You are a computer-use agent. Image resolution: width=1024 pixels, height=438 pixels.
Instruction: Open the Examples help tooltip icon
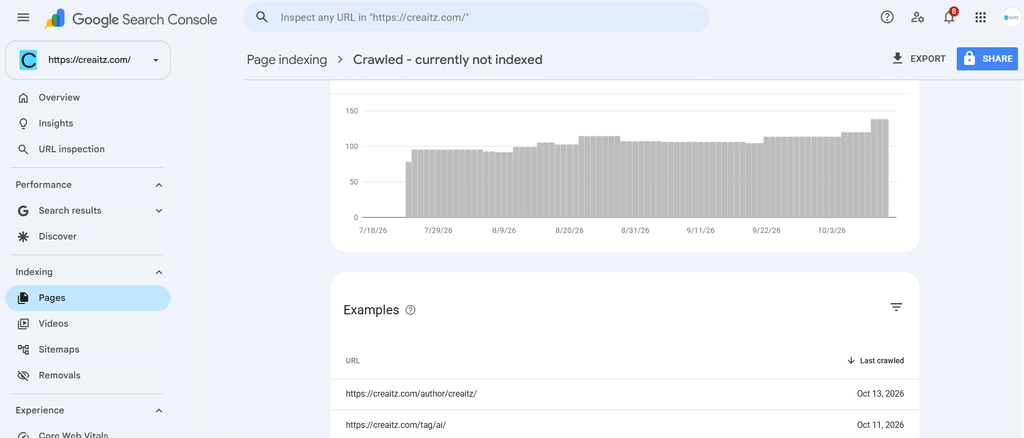coord(410,310)
